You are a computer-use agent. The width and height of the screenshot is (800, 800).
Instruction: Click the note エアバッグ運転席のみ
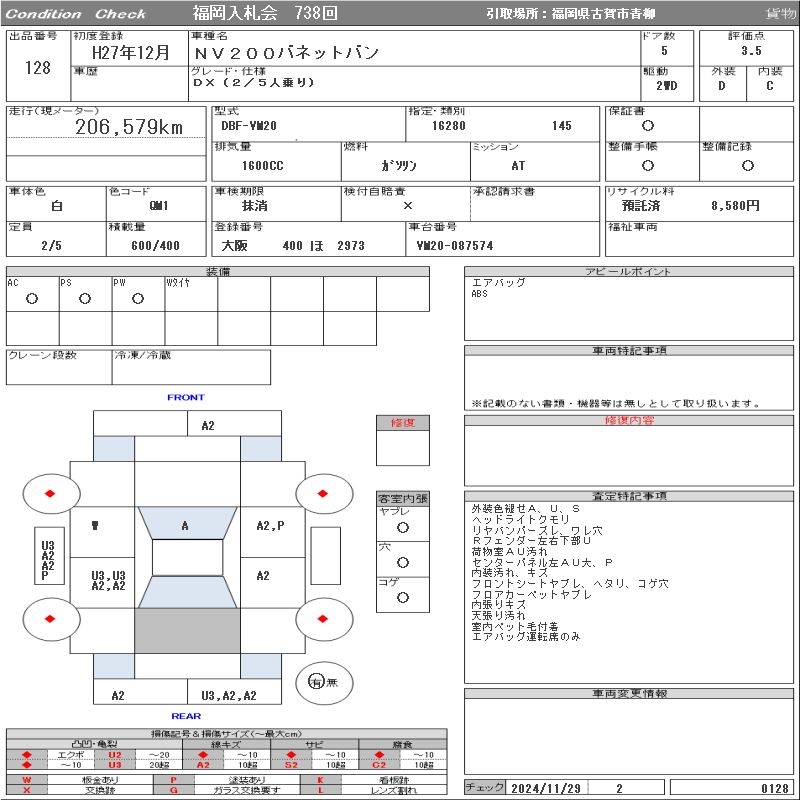click(x=526, y=636)
